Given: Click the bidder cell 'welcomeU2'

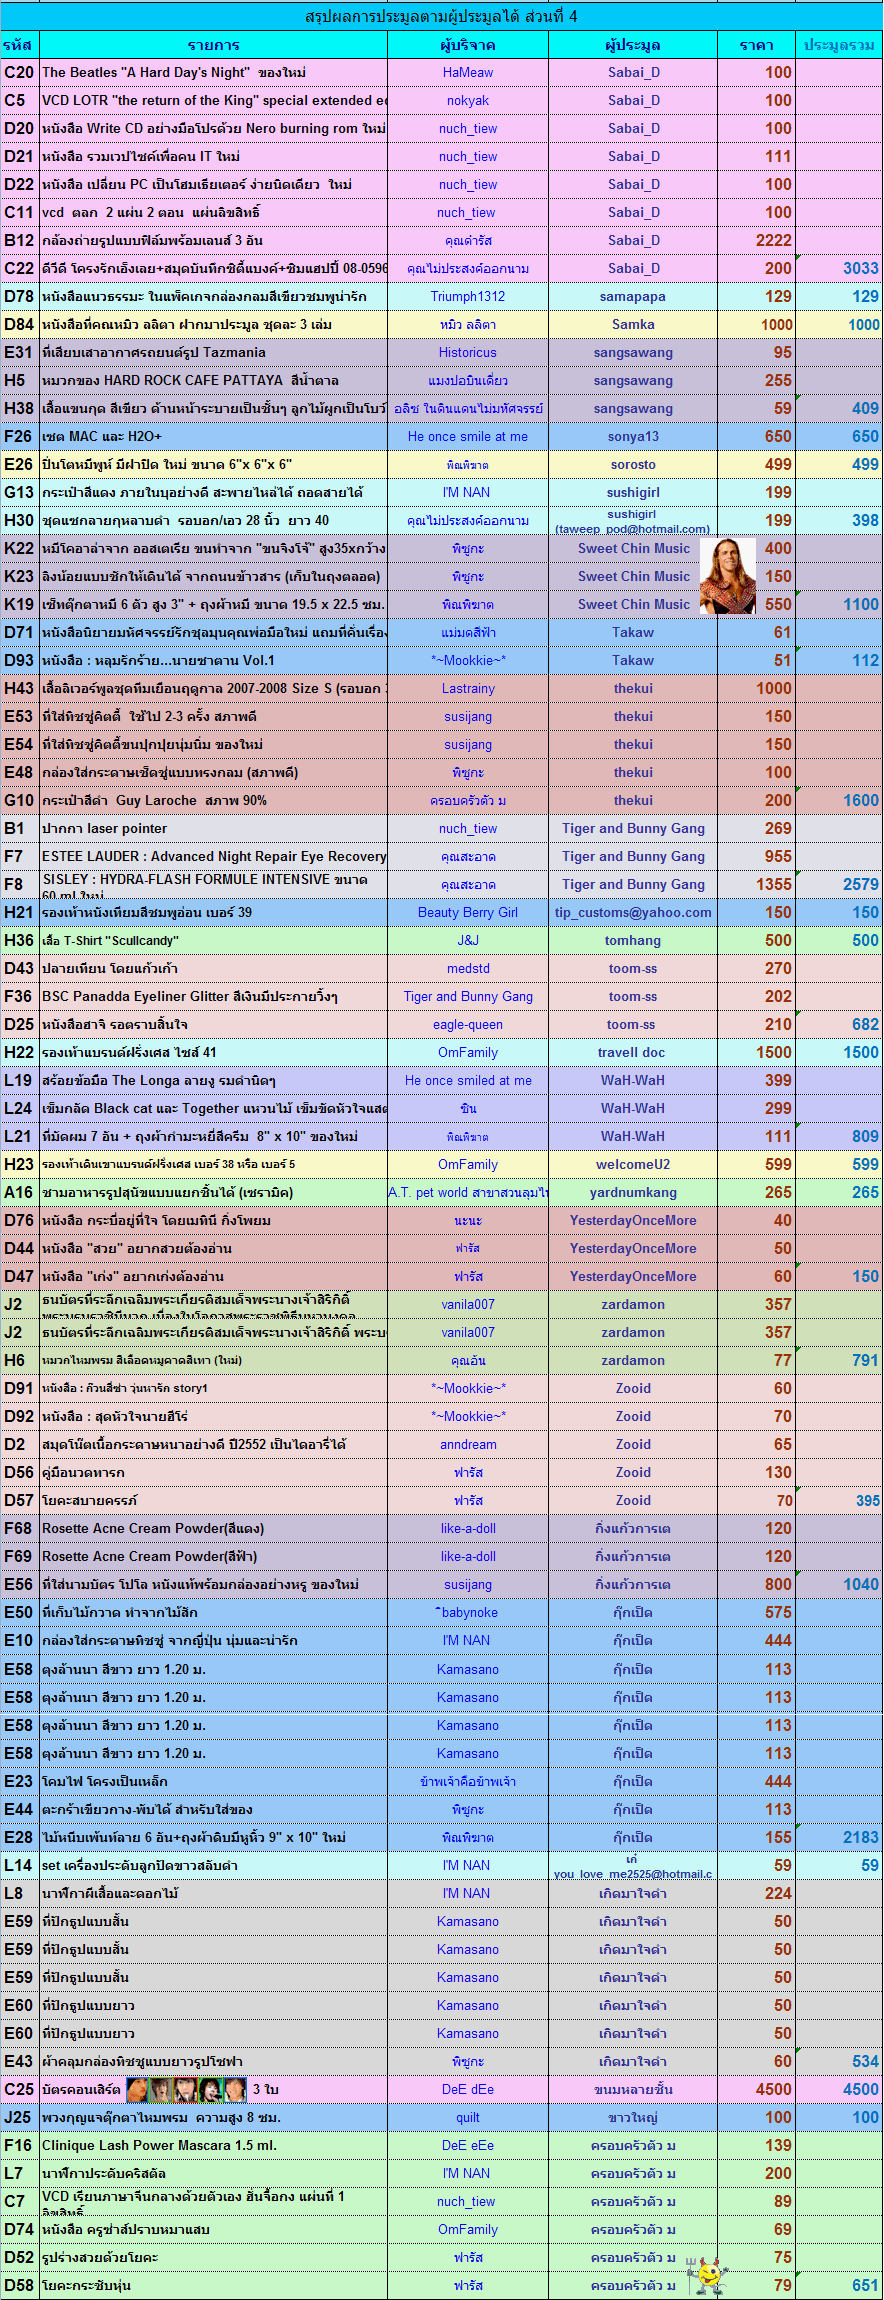Looking at the screenshot, I should point(633,1164).
